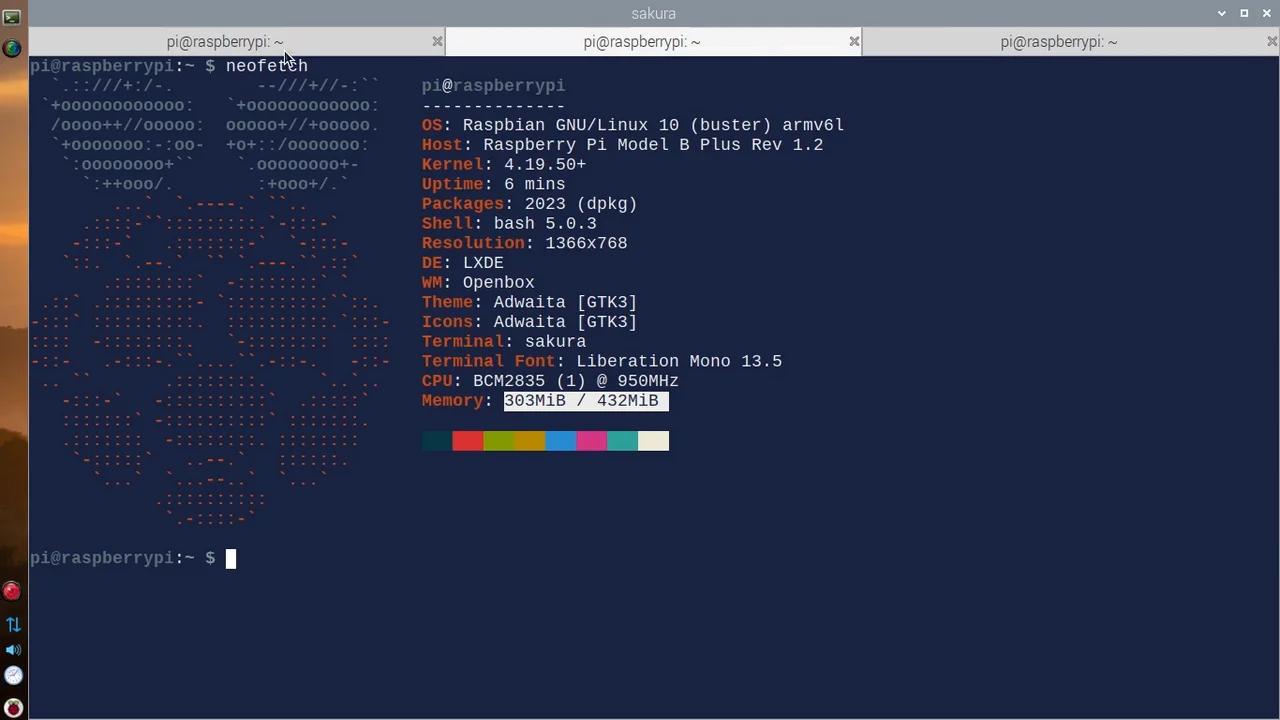
Task: Close the middle terminal tab with its X
Action: pyautogui.click(x=854, y=41)
